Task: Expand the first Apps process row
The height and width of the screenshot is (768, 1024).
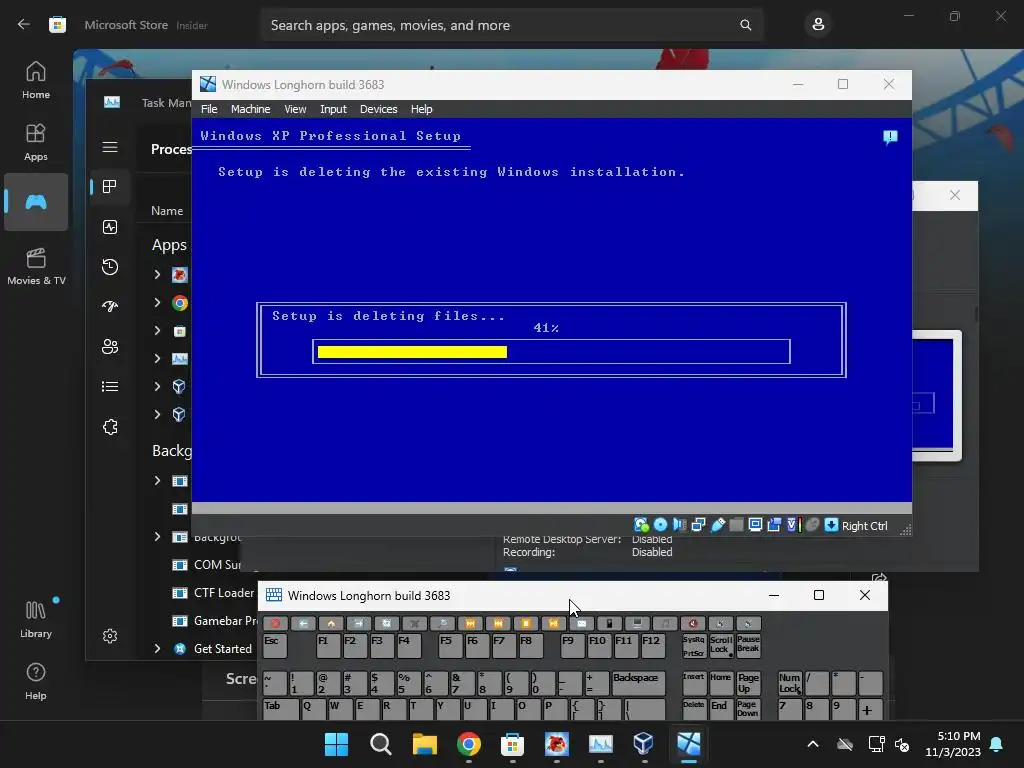Action: pos(157,274)
